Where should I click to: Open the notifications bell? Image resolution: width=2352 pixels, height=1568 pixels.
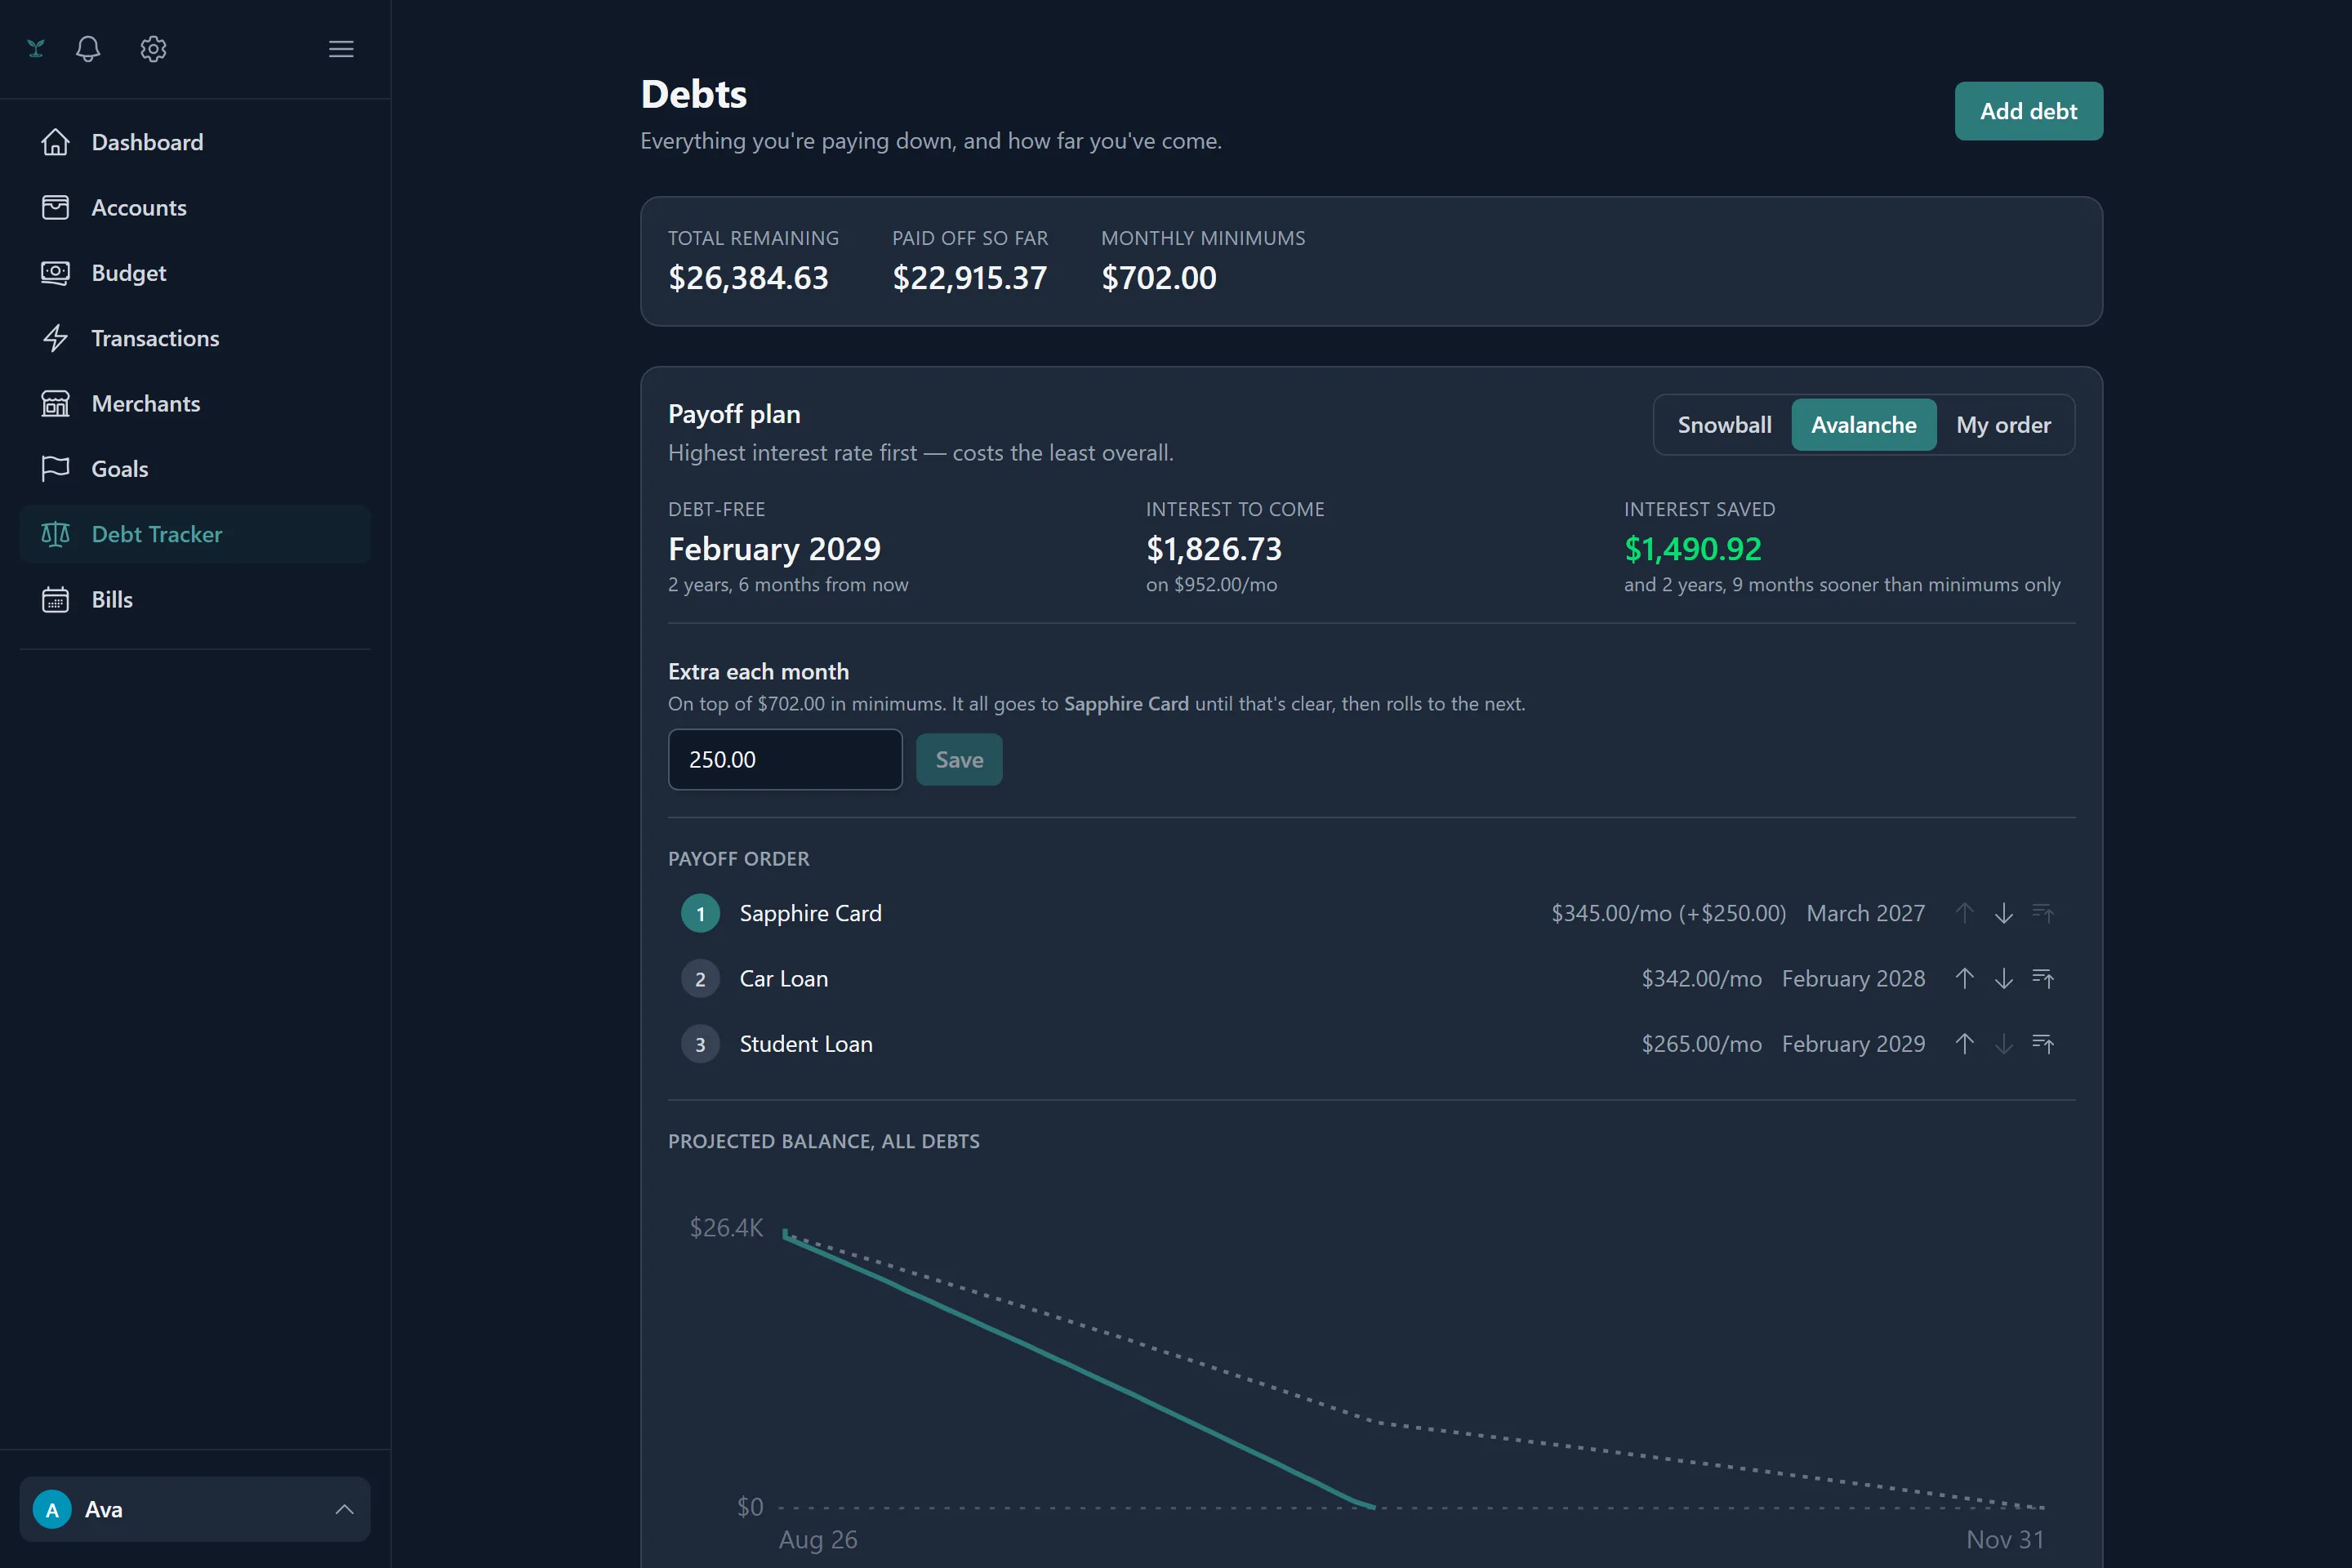(x=88, y=48)
